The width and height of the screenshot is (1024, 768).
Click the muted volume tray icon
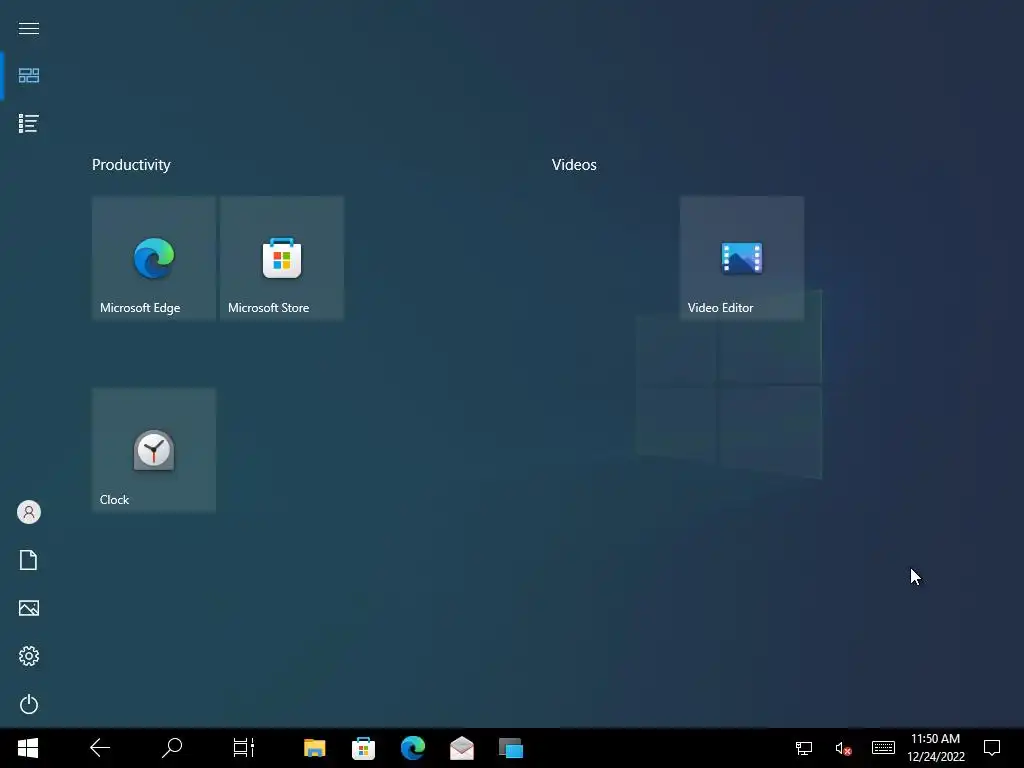[843, 748]
